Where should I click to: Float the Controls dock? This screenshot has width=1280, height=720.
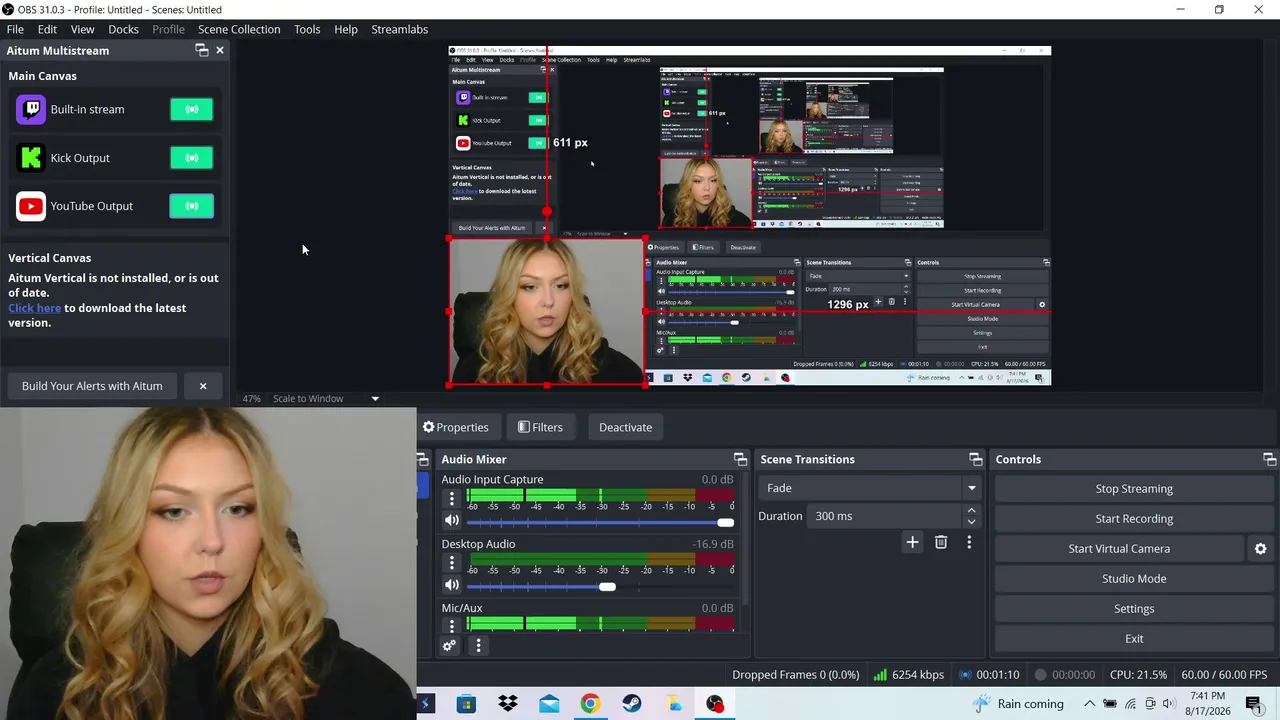pyautogui.click(x=1269, y=459)
